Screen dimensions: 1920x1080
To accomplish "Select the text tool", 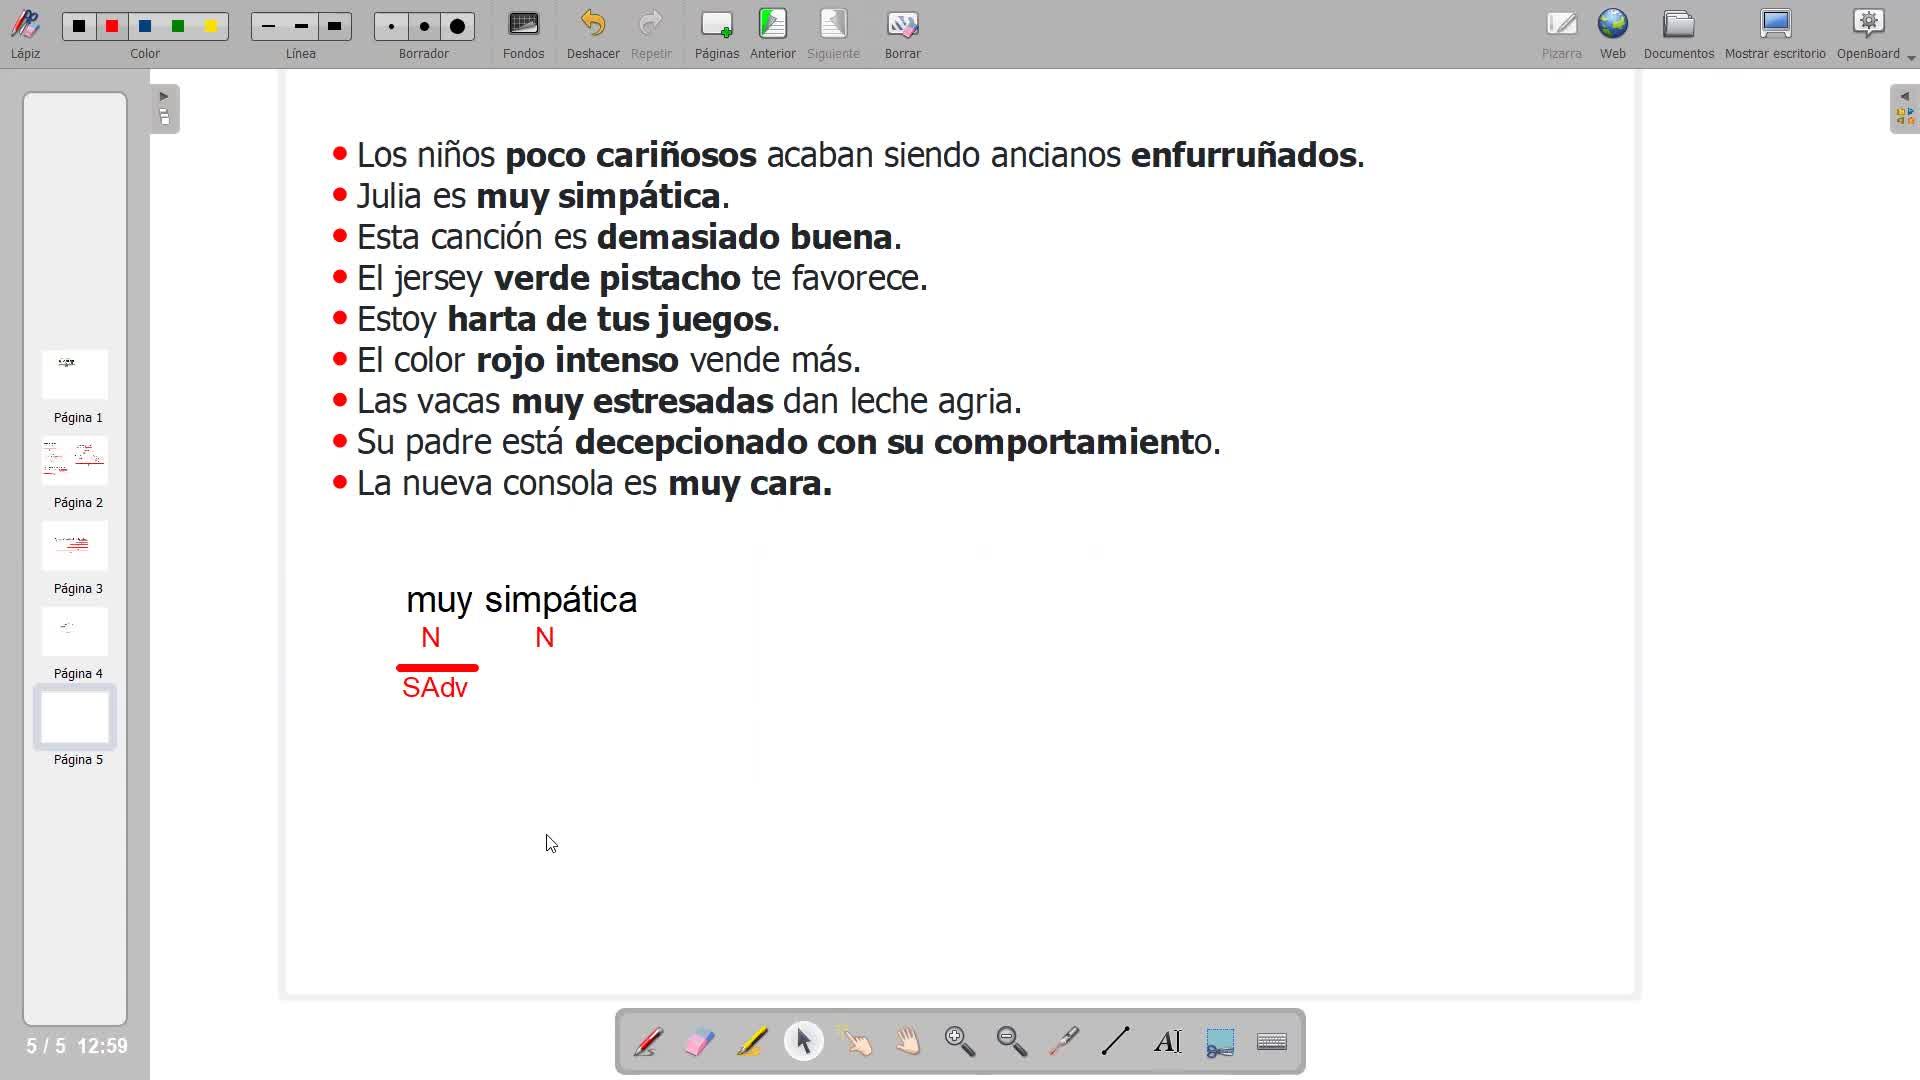I will point(1168,1042).
